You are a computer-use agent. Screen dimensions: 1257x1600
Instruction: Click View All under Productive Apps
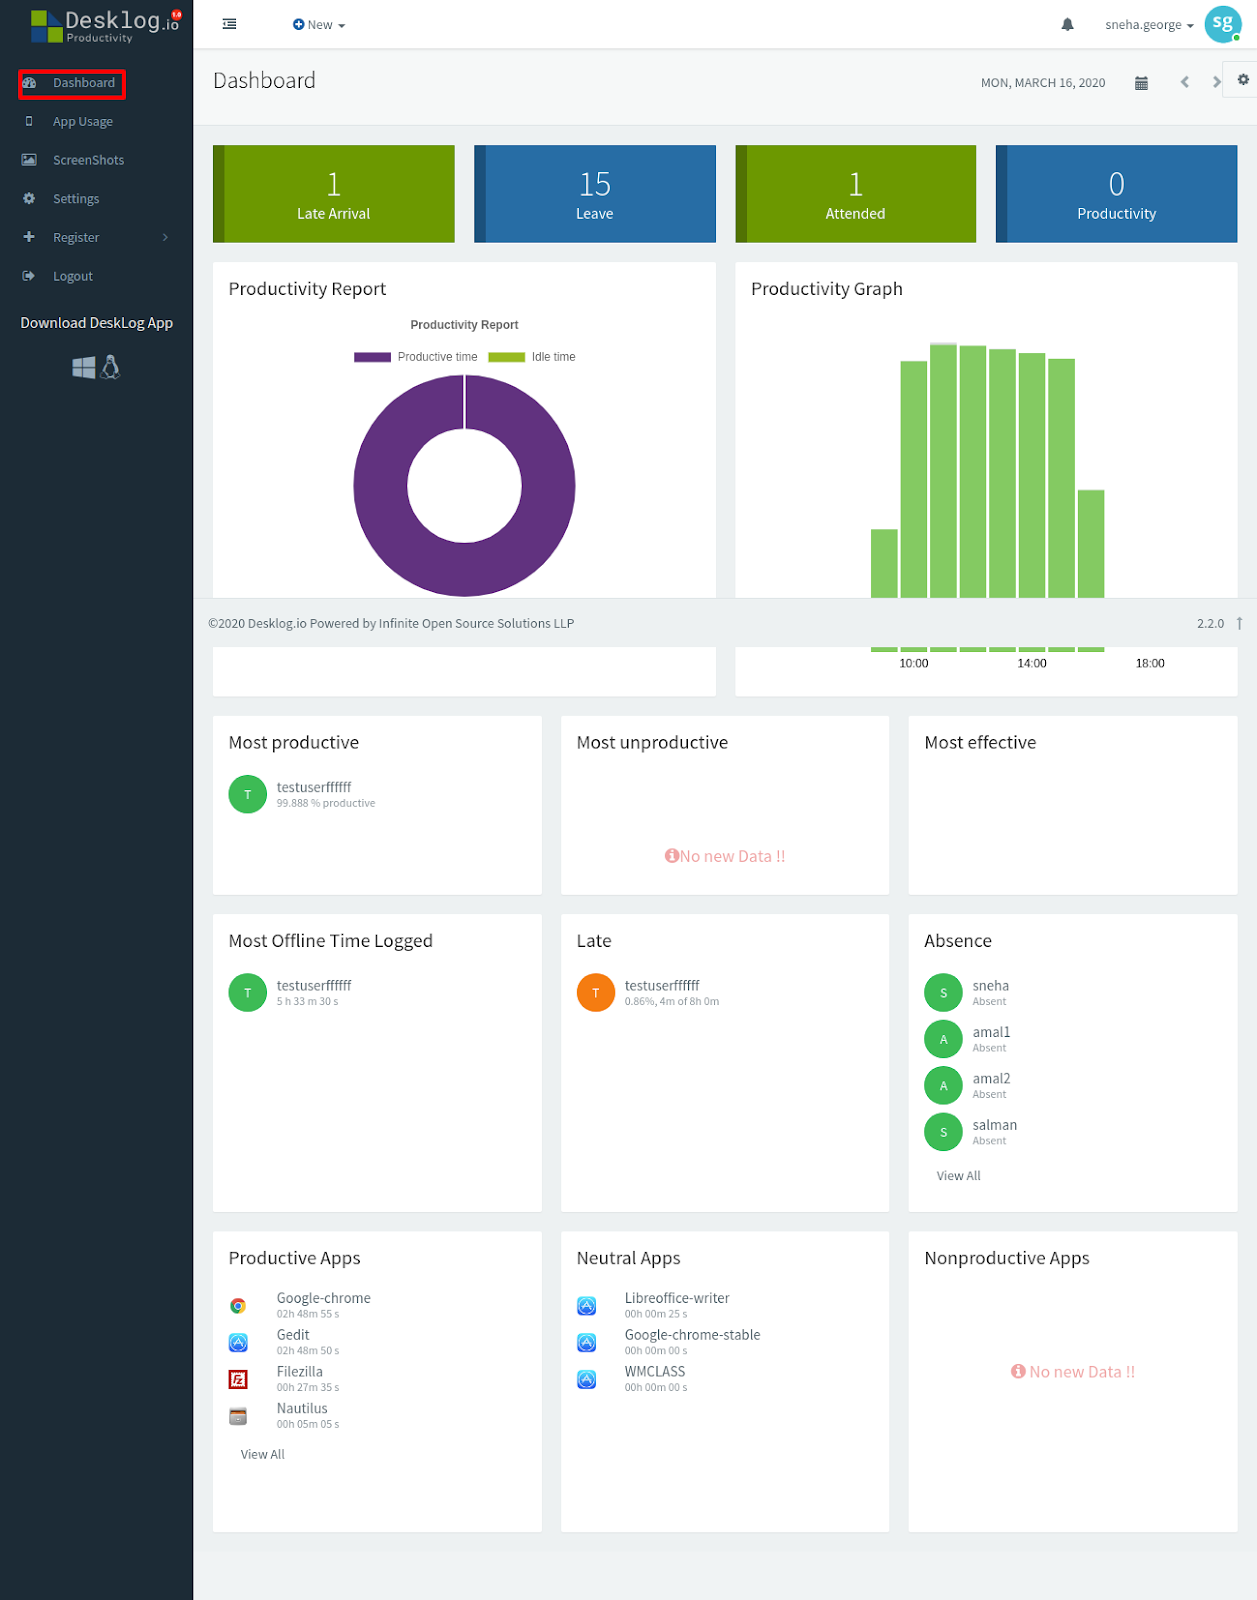click(x=262, y=1454)
